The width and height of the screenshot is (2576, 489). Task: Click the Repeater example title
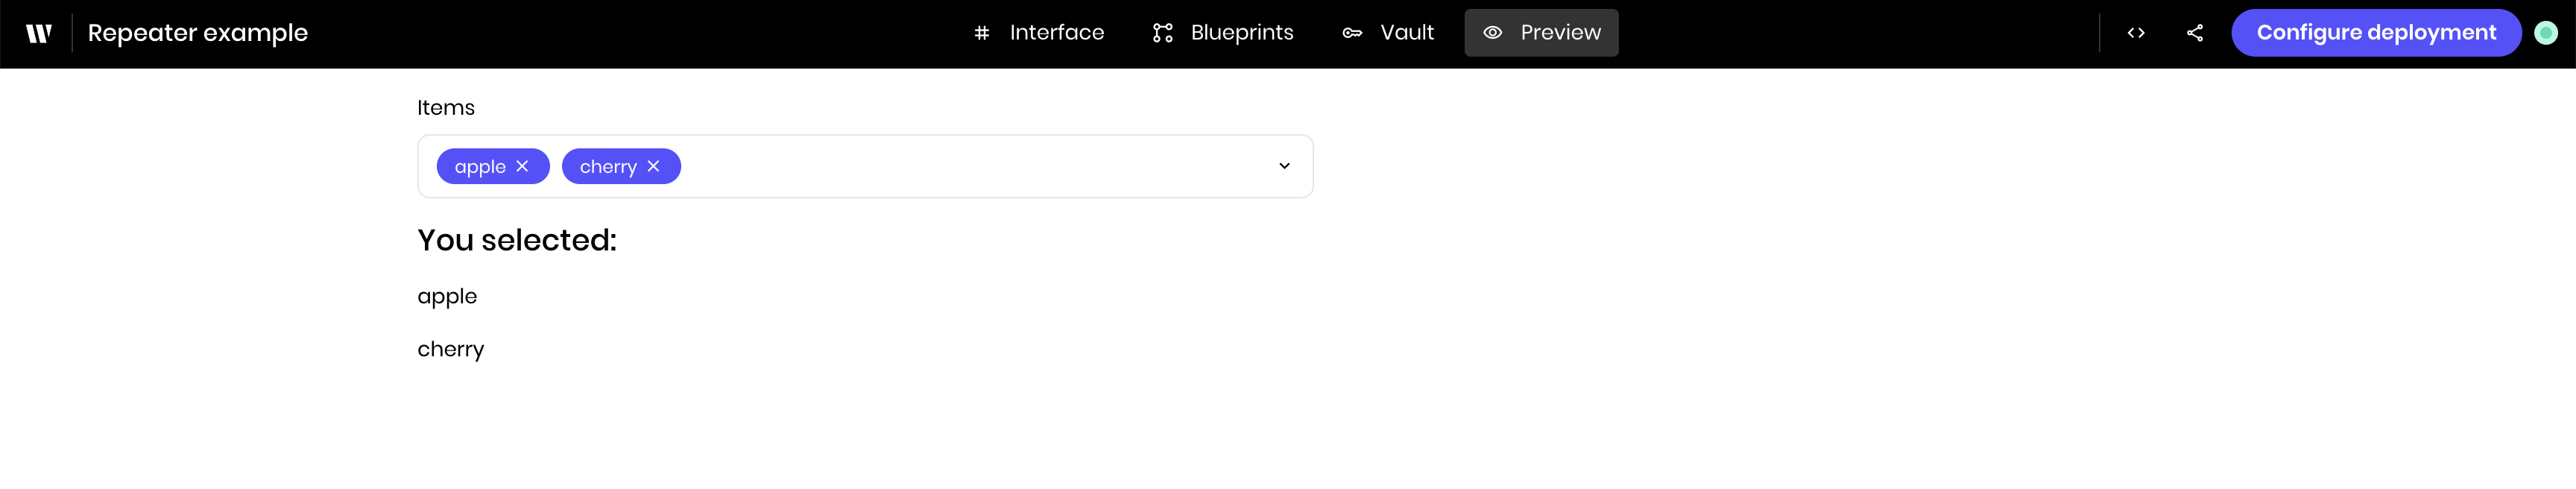[x=198, y=33]
